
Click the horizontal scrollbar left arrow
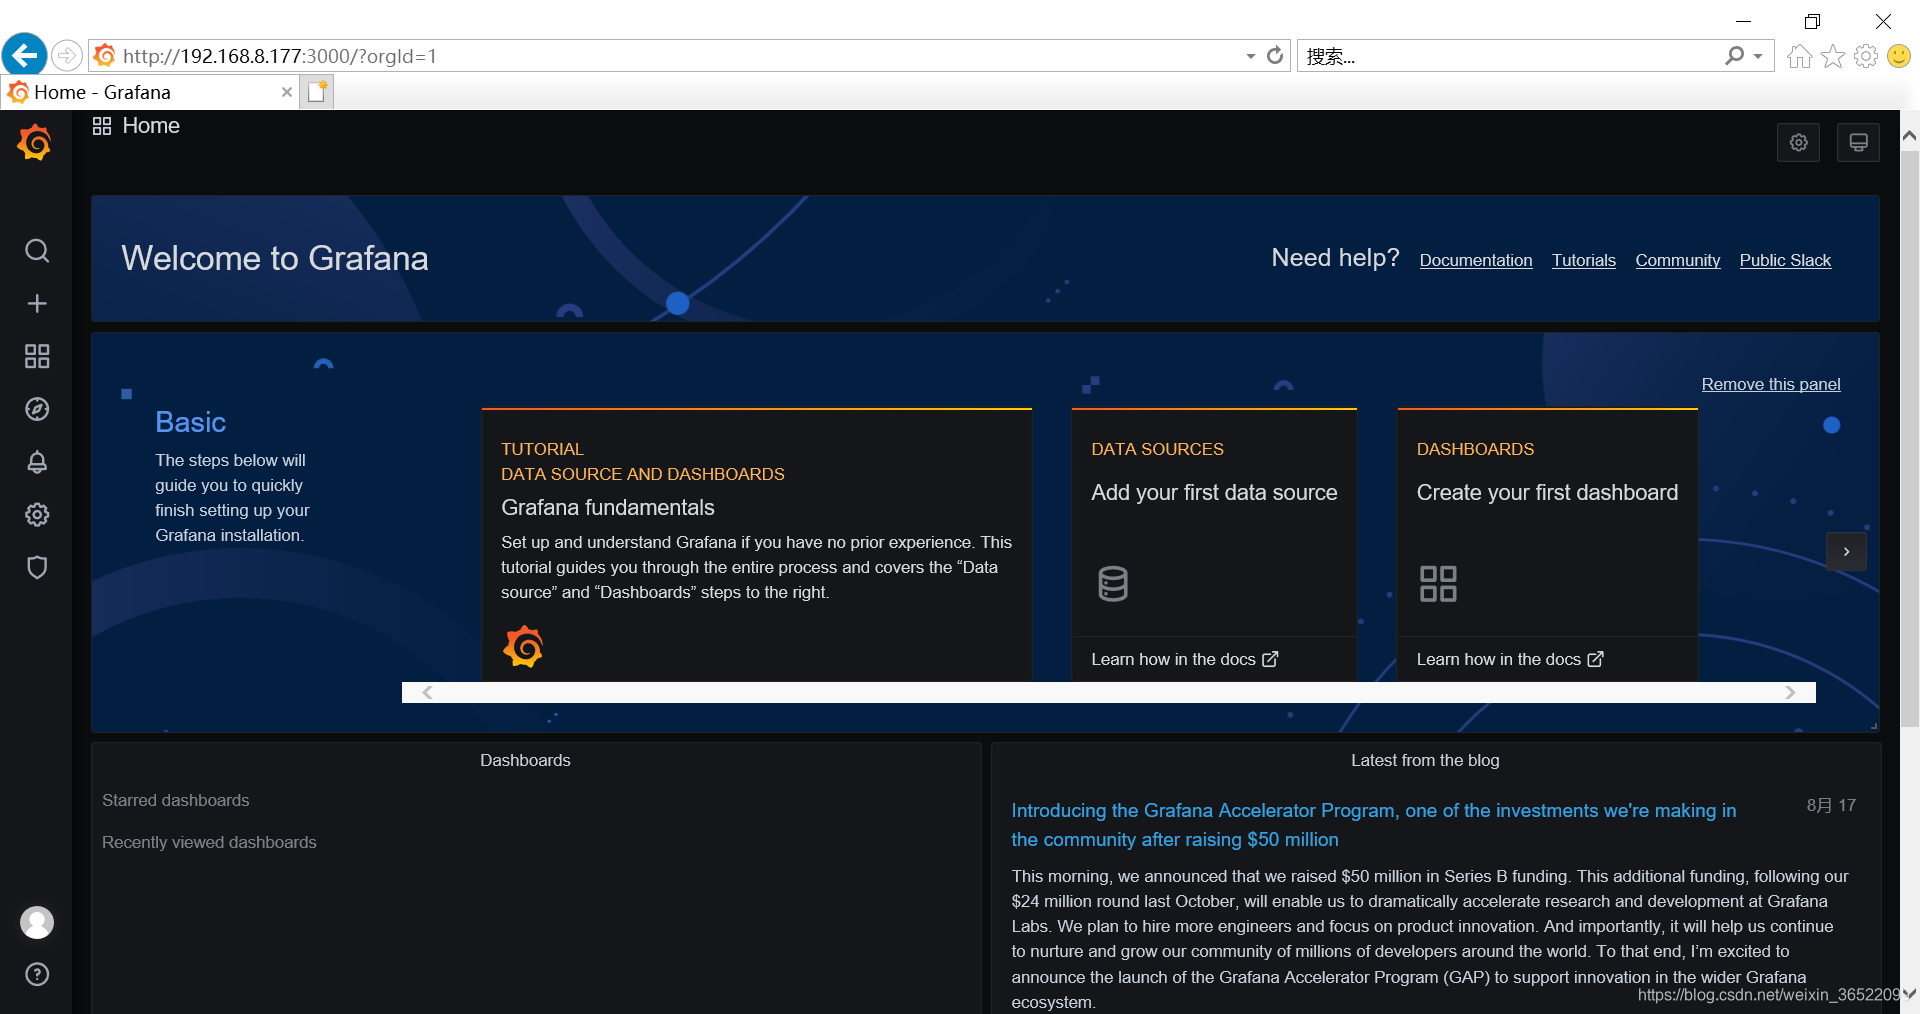(x=427, y=692)
